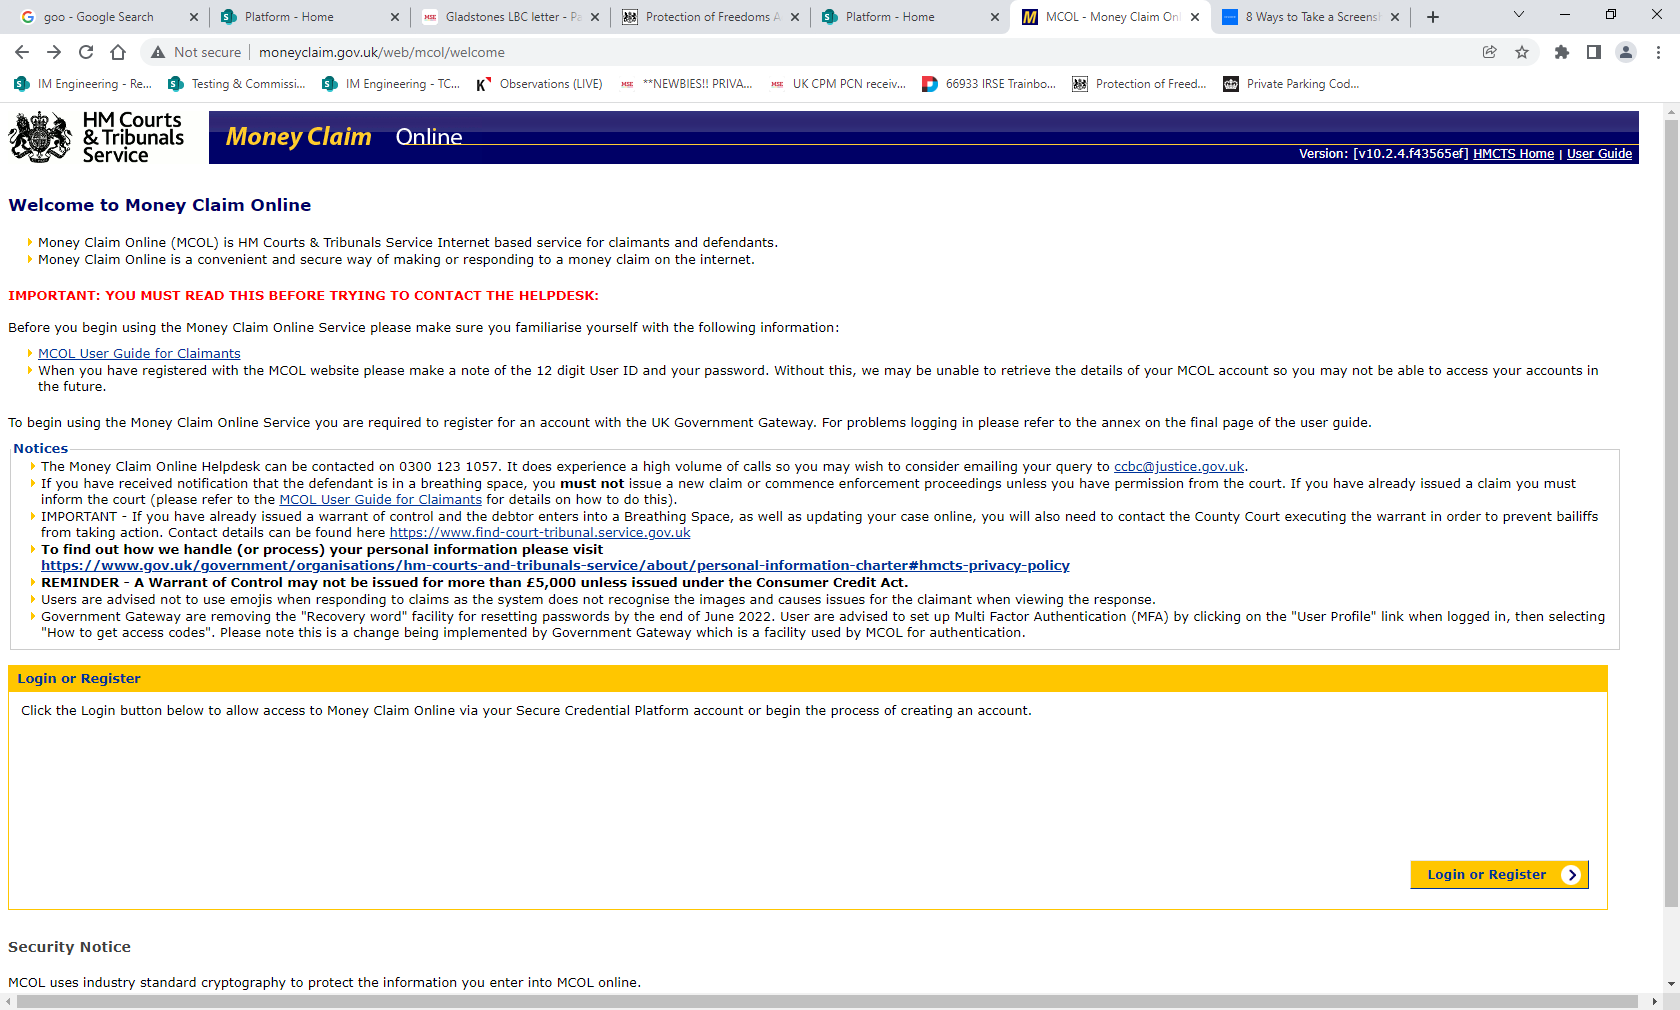Switch to the Gladstones LBC letter tab
The image size is (1680, 1010).
(x=510, y=17)
